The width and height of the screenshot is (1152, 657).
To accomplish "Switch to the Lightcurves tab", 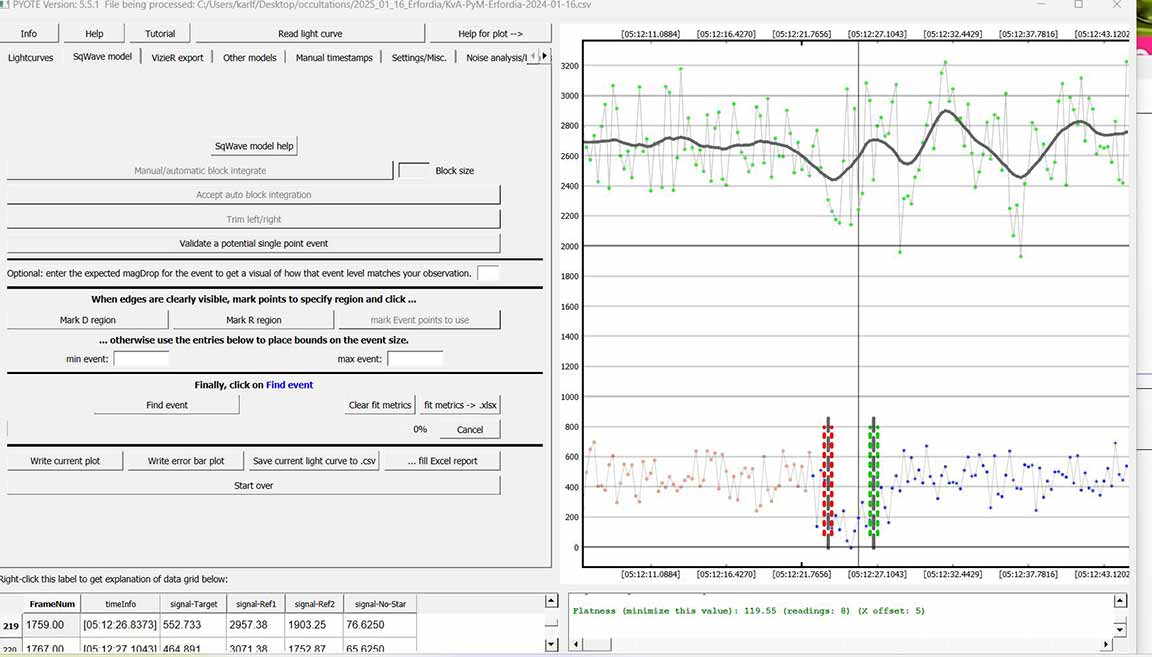I will [x=31, y=57].
